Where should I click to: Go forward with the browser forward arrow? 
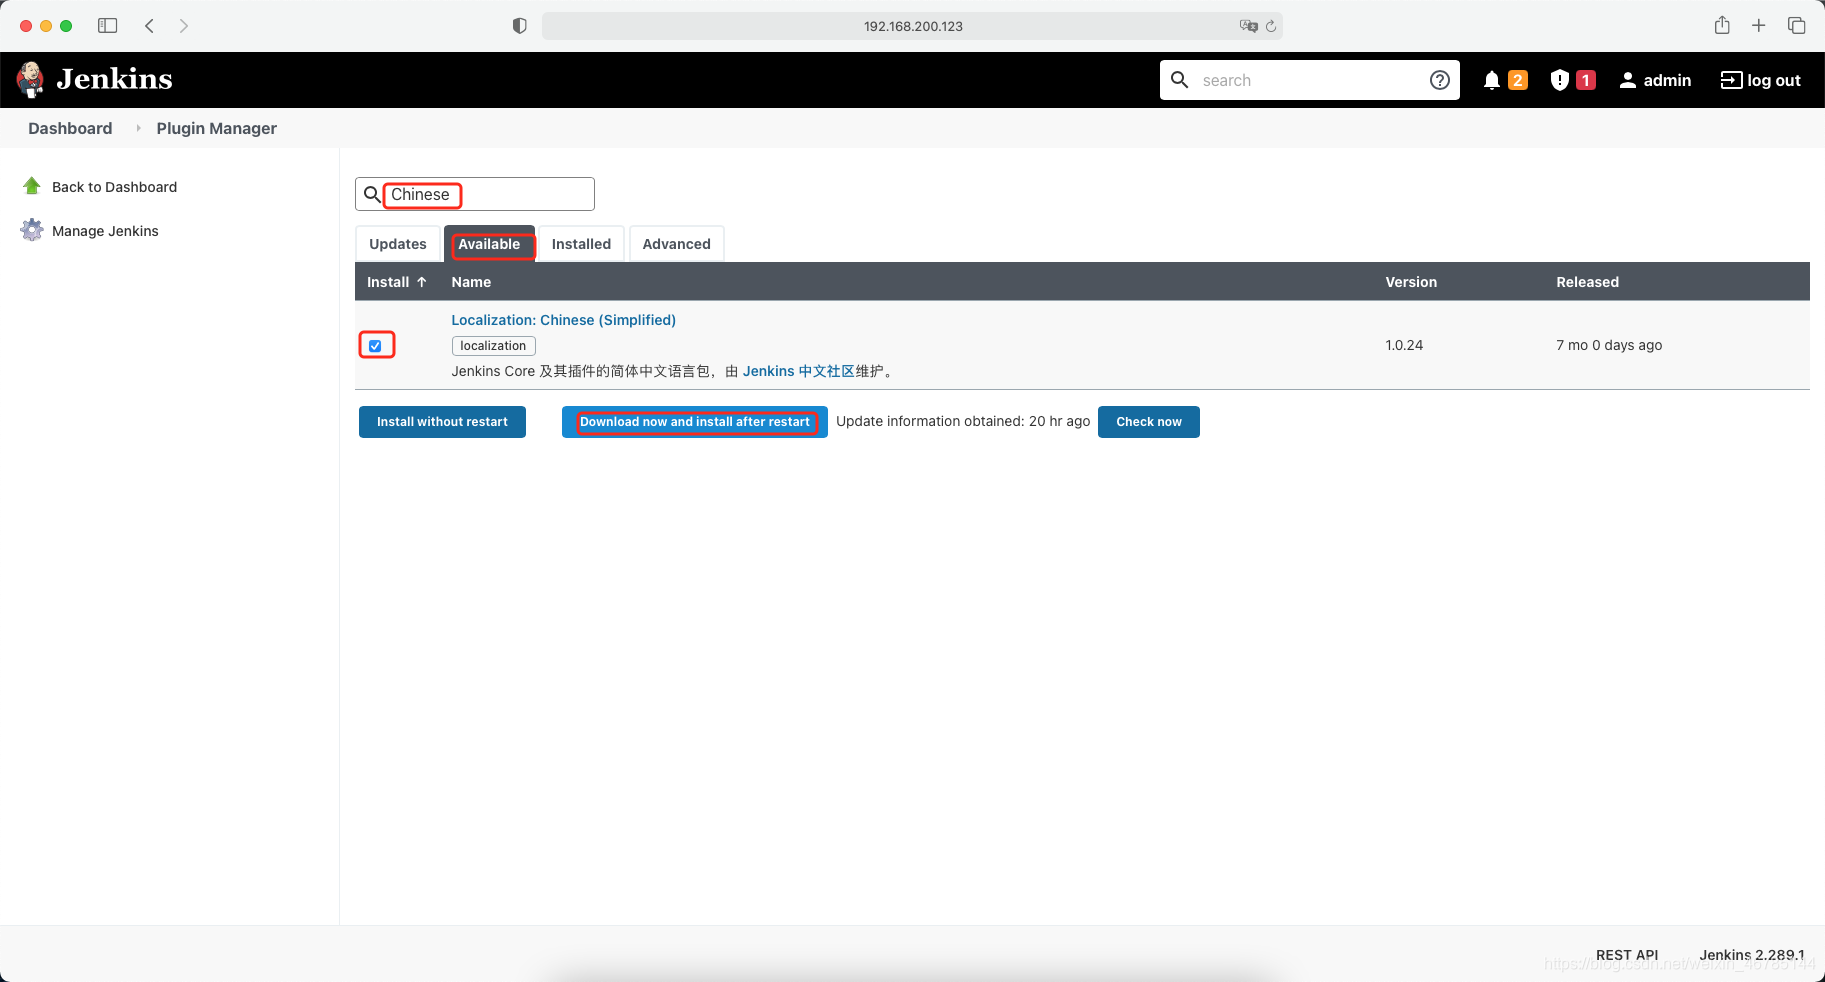click(184, 26)
